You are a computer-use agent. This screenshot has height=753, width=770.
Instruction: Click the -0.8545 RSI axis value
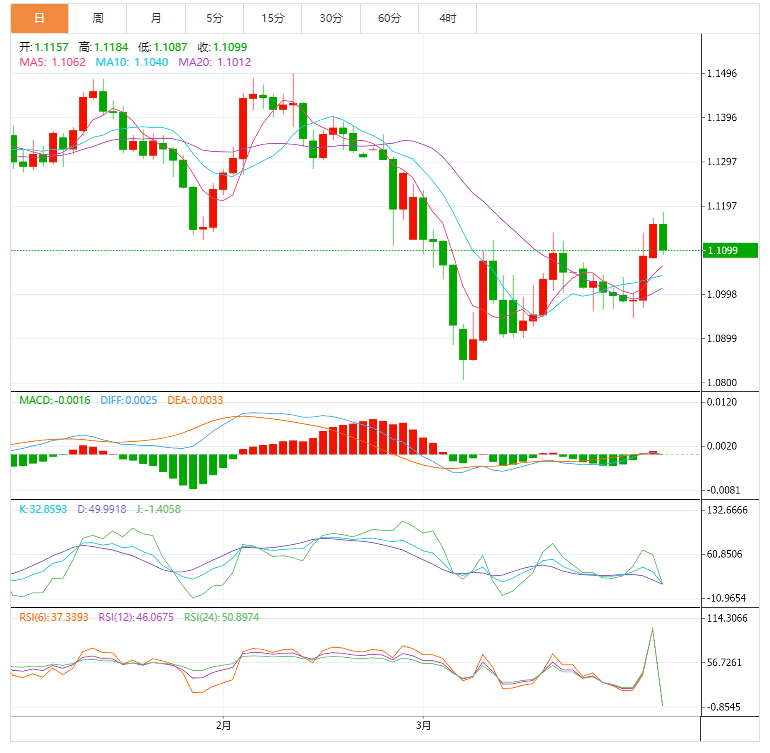coord(723,707)
